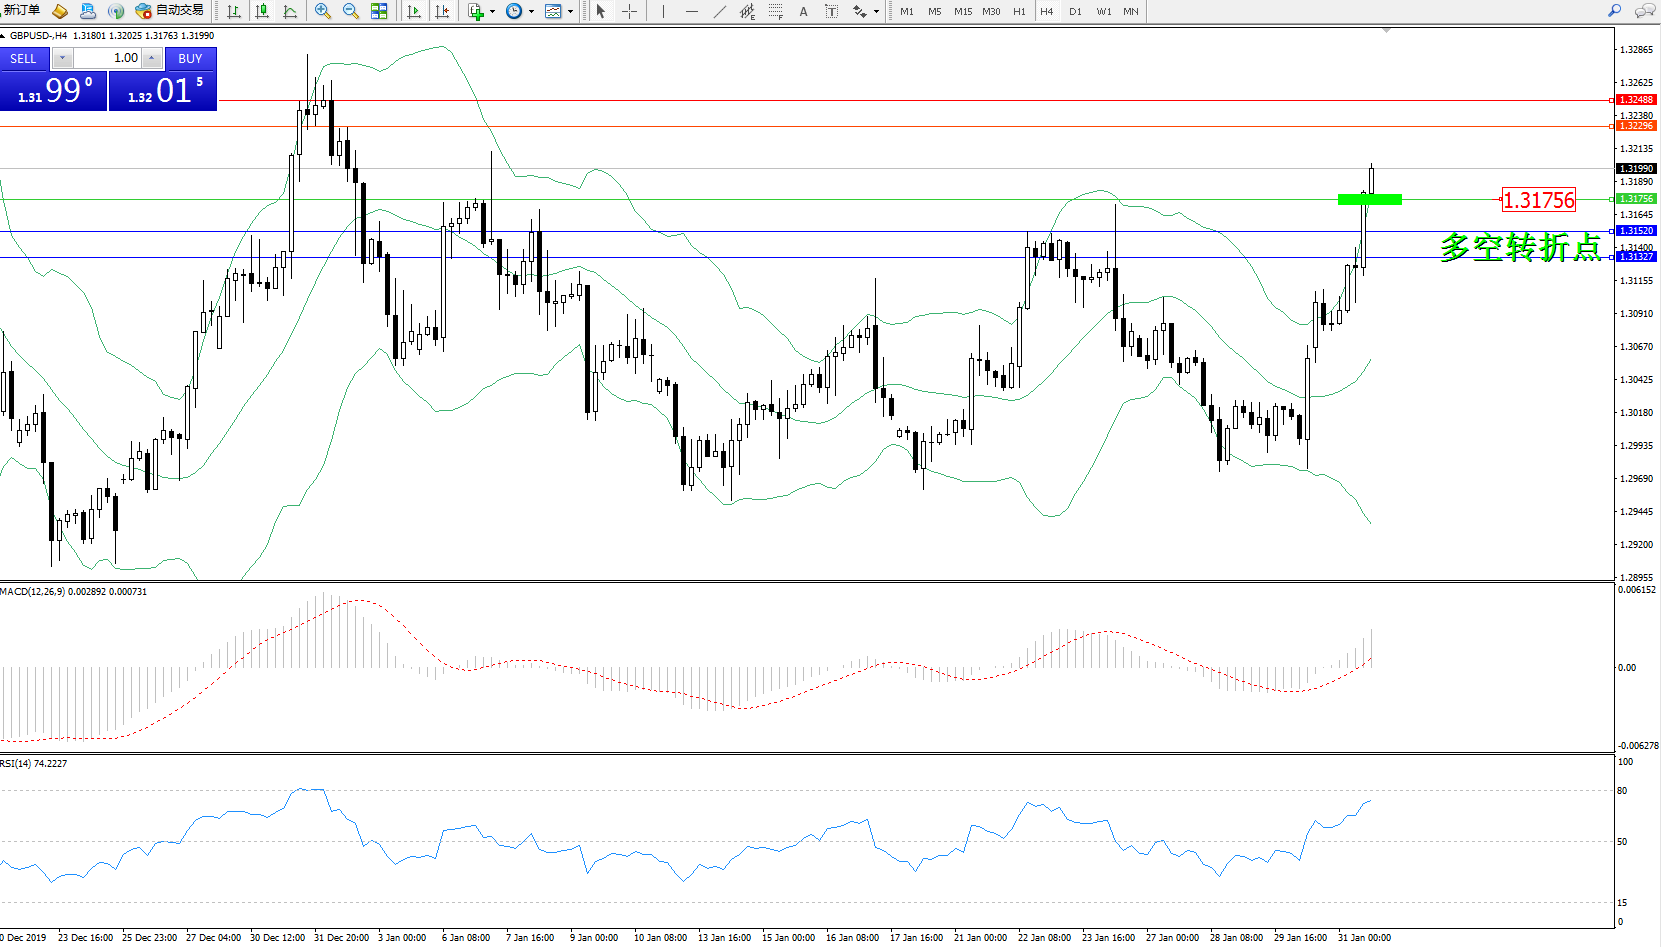Toggle the chart shift button
1661x947 pixels.
[442, 11]
